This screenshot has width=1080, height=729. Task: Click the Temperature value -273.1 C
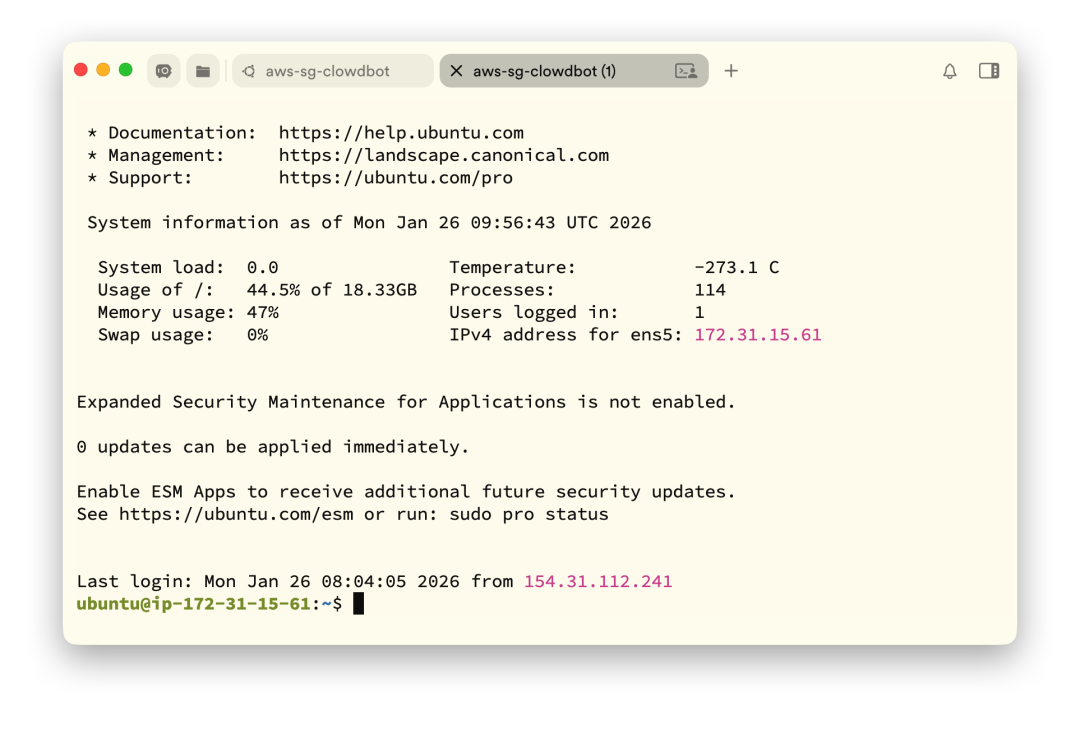click(x=737, y=267)
